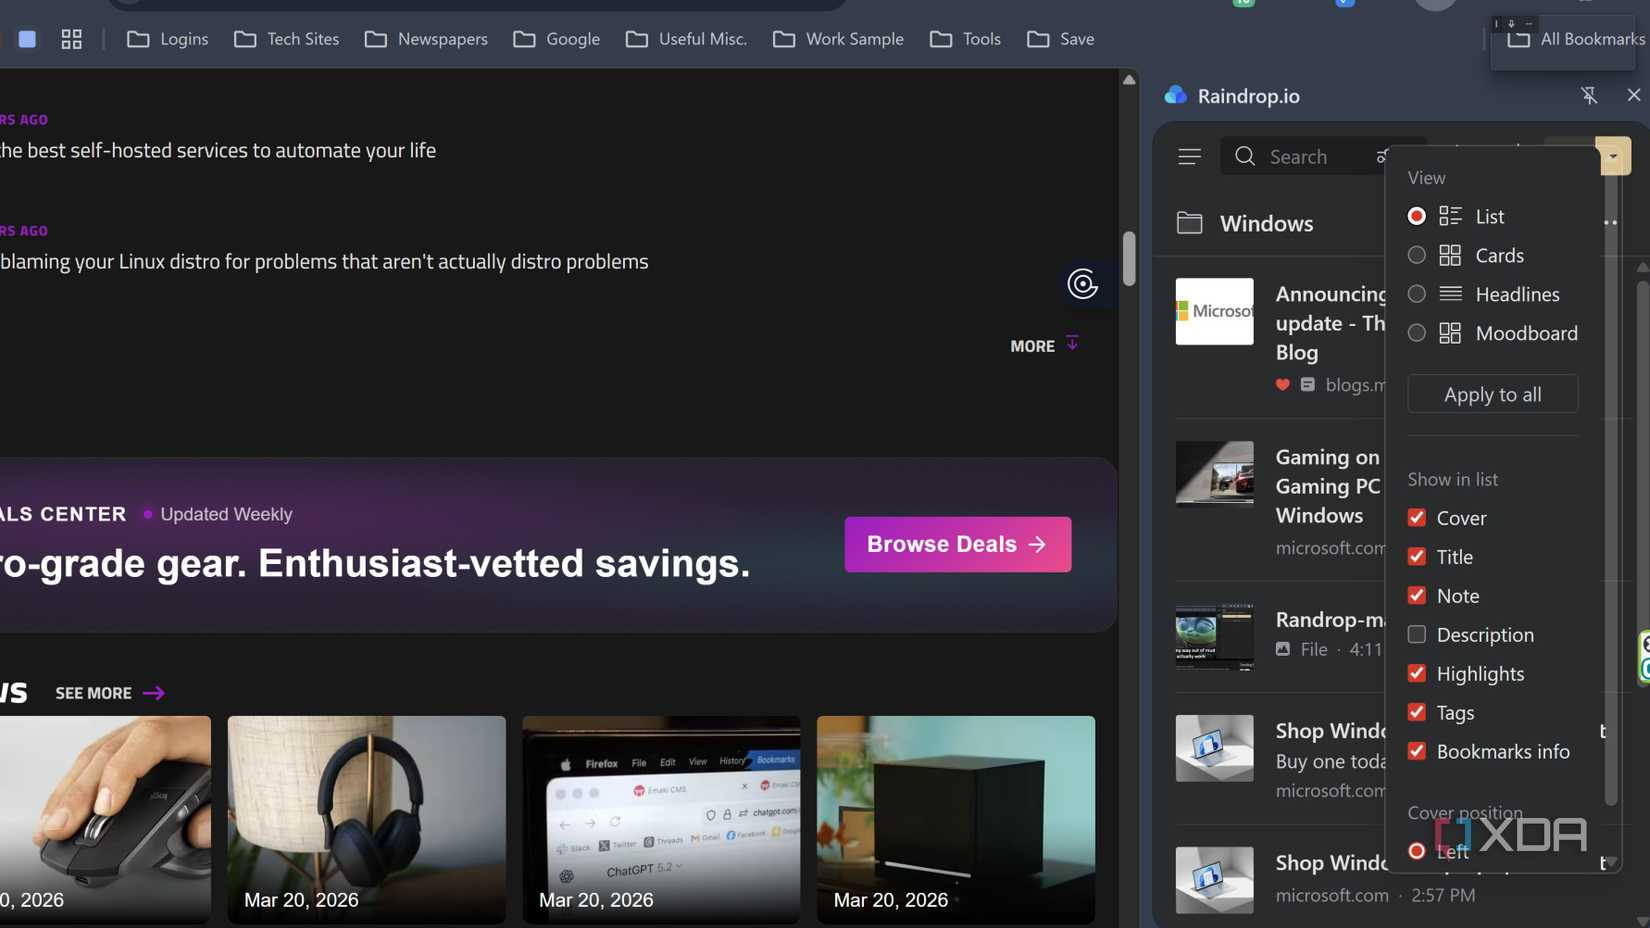This screenshot has height=928, width=1650.
Task: Click the MORE link with down arrow
Action: click(1045, 345)
